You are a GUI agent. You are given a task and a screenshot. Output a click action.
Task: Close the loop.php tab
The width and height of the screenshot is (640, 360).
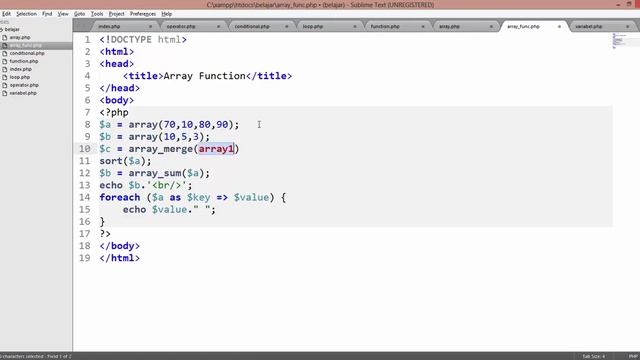coord(355,27)
